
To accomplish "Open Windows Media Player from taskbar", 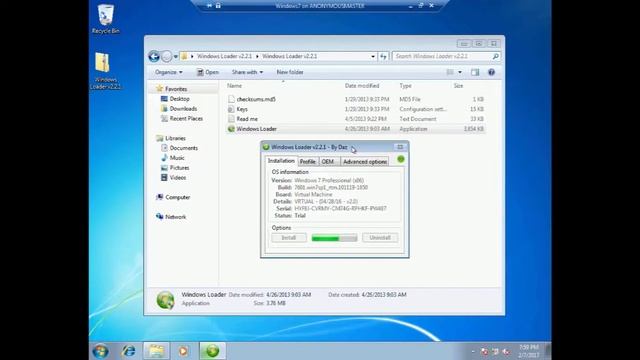I will pos(183,351).
